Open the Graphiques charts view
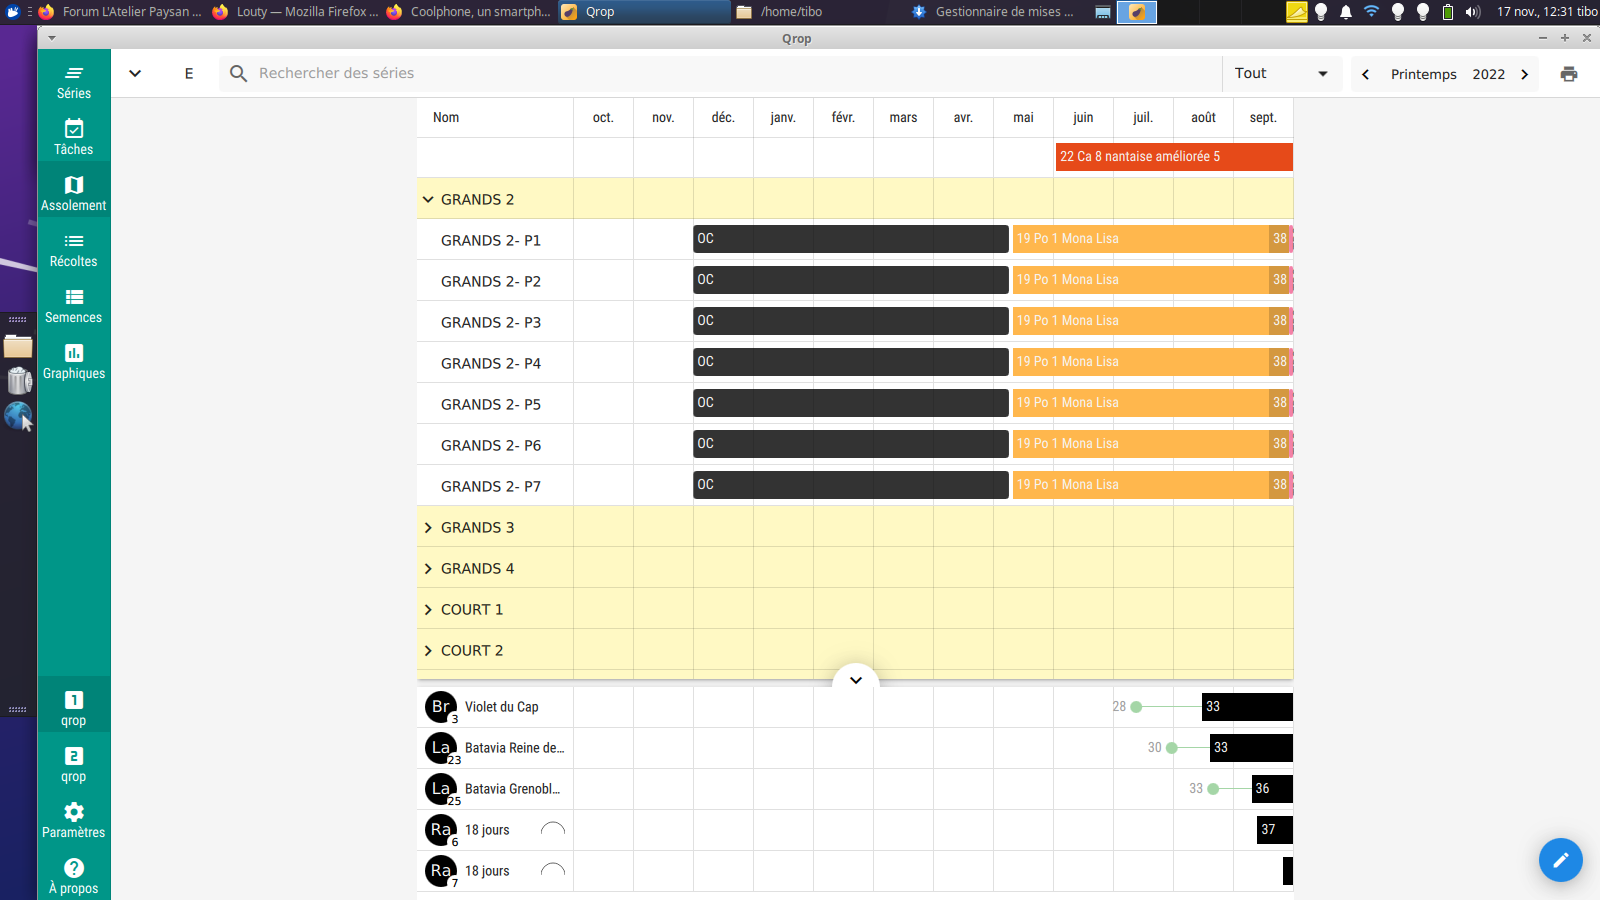Viewport: 1600px width, 900px height. (x=74, y=362)
